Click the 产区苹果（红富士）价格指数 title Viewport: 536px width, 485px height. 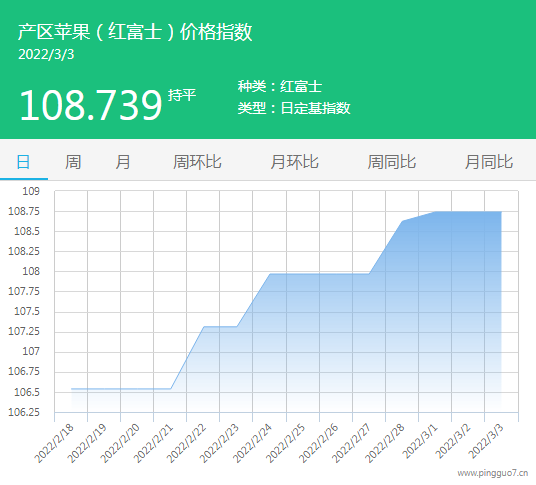[135, 32]
